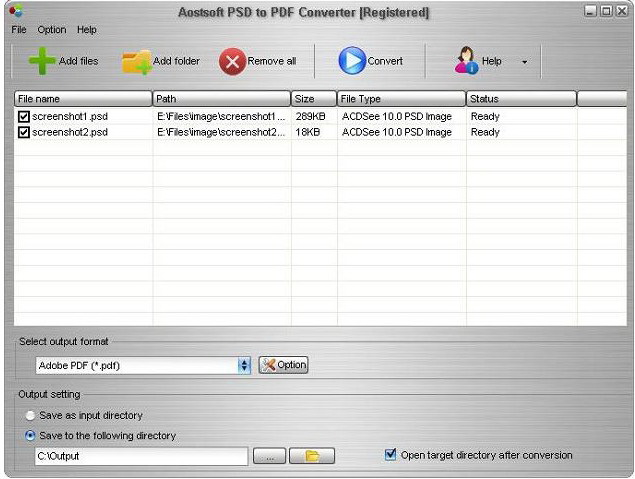Open output folder with yellow folder button
This screenshot has height=479, width=635.
[x=312, y=456]
